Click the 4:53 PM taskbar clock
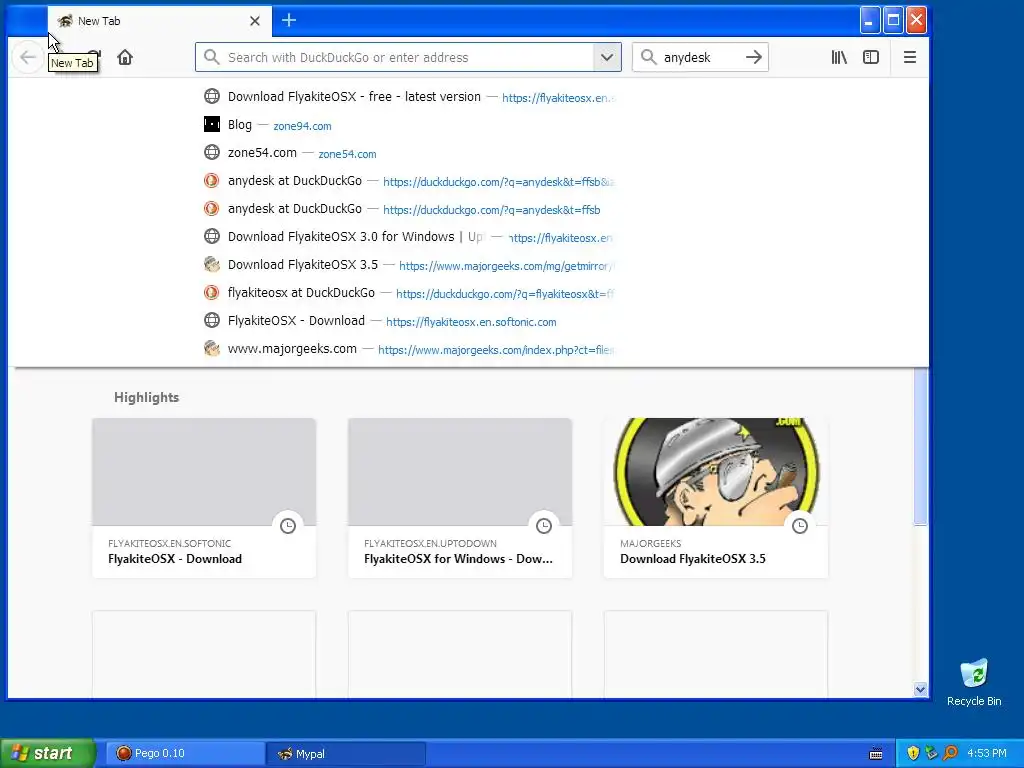 click(x=987, y=754)
